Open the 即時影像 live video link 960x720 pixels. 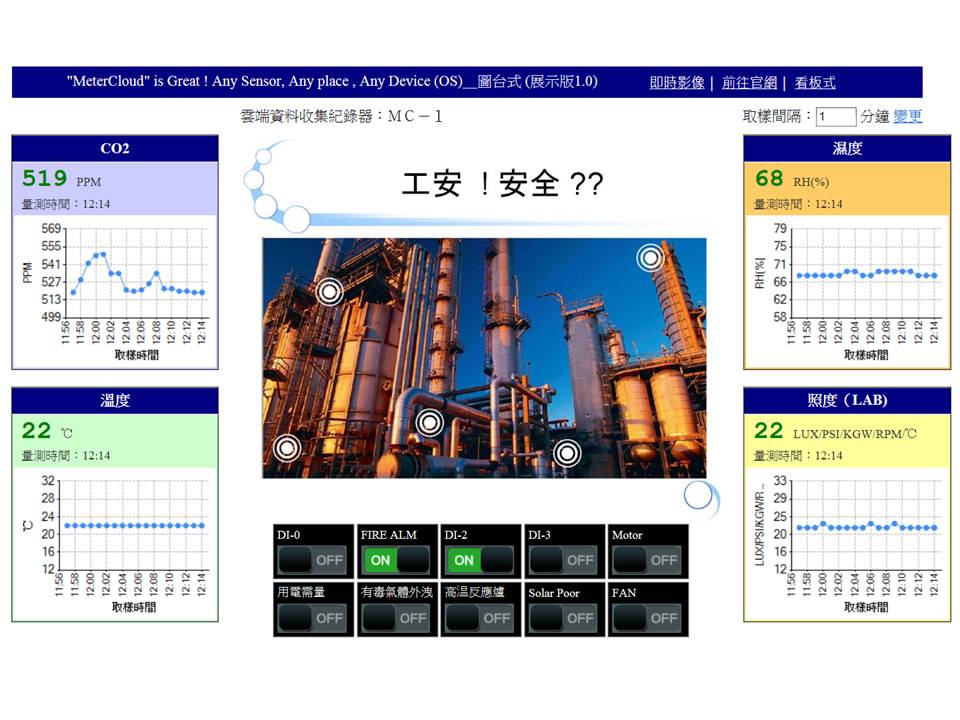[677, 83]
